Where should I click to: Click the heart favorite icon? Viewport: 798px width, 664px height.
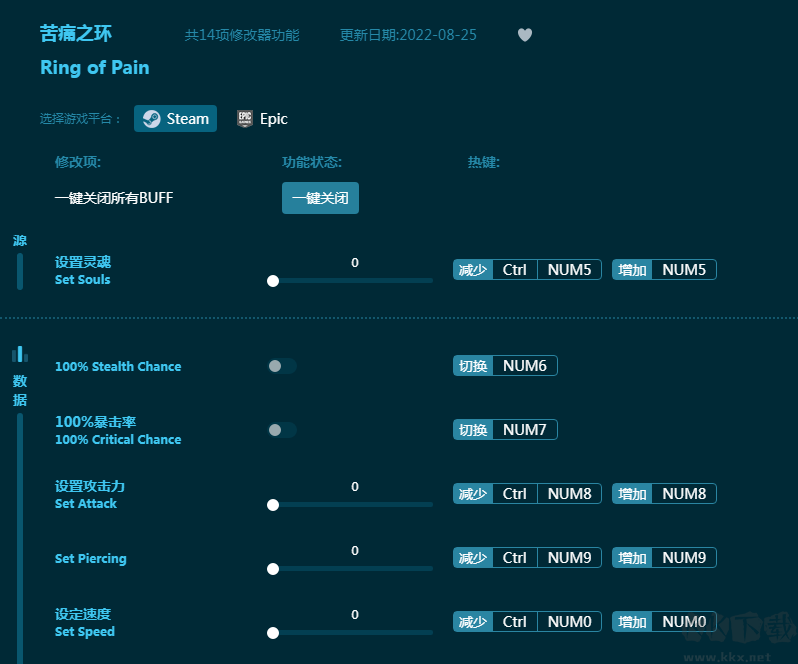click(525, 35)
